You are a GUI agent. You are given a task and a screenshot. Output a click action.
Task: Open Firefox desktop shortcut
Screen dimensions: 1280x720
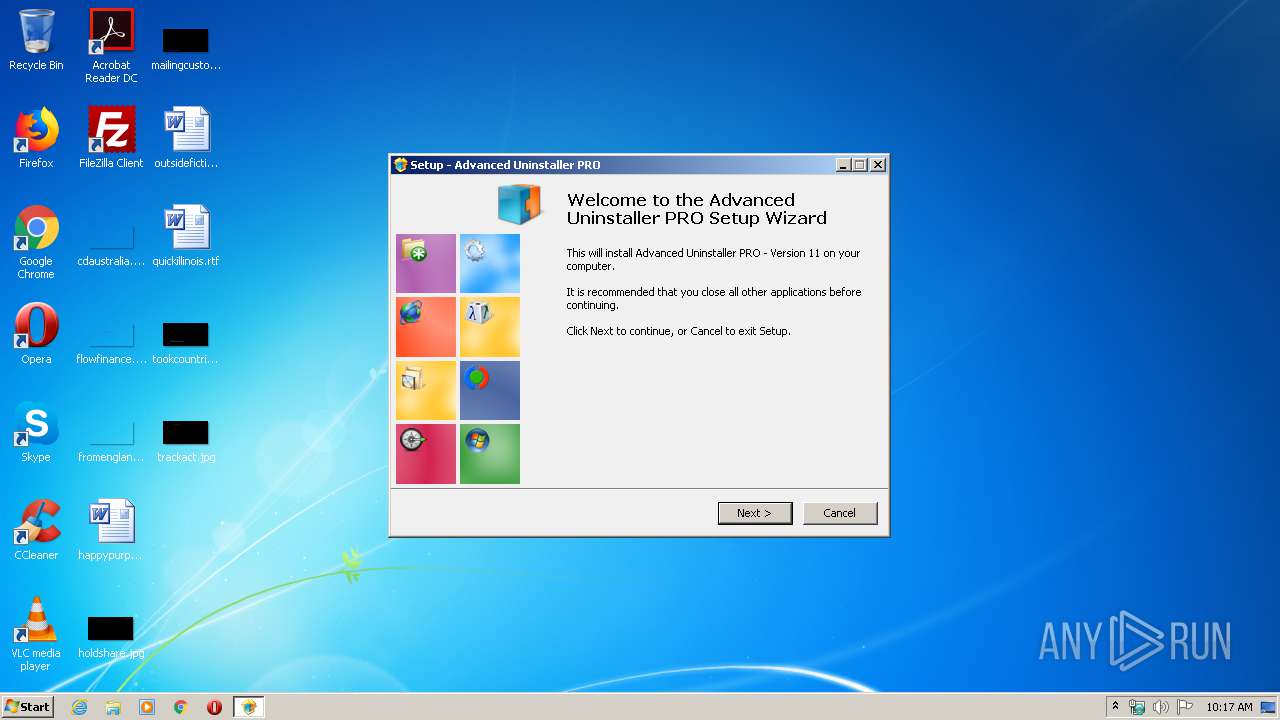coord(36,138)
